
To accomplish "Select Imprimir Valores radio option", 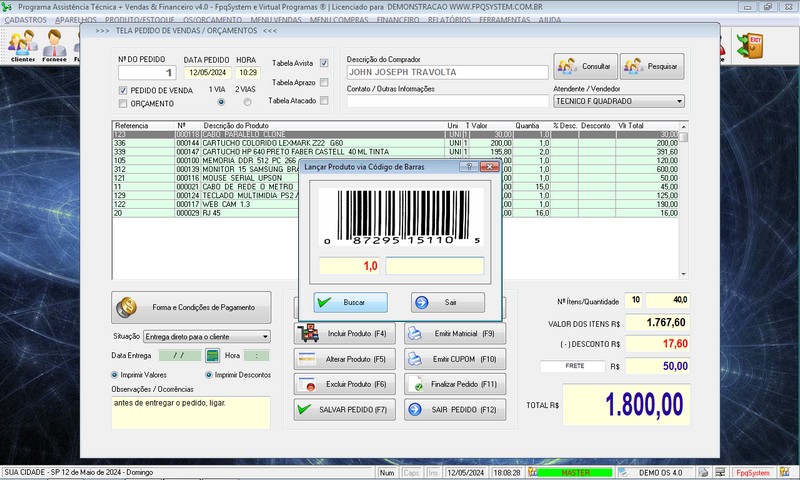I will point(114,375).
